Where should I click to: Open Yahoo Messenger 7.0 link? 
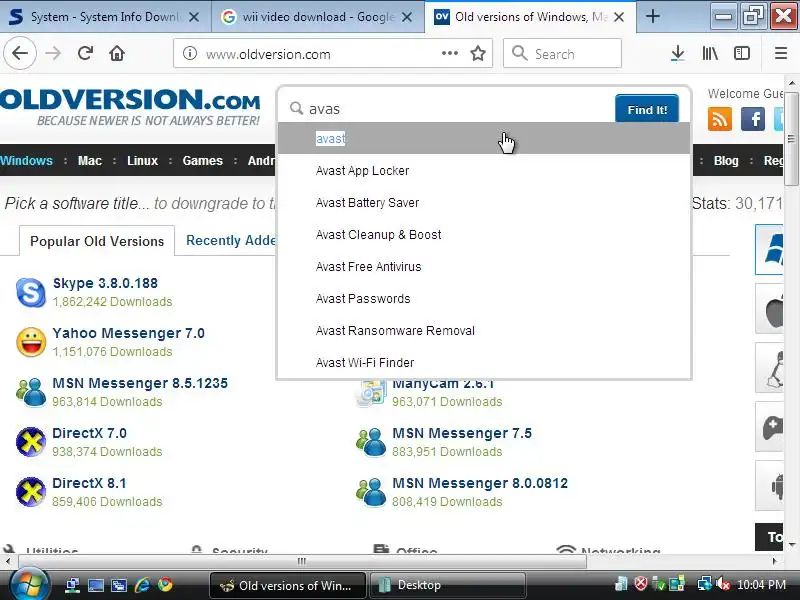click(129, 333)
